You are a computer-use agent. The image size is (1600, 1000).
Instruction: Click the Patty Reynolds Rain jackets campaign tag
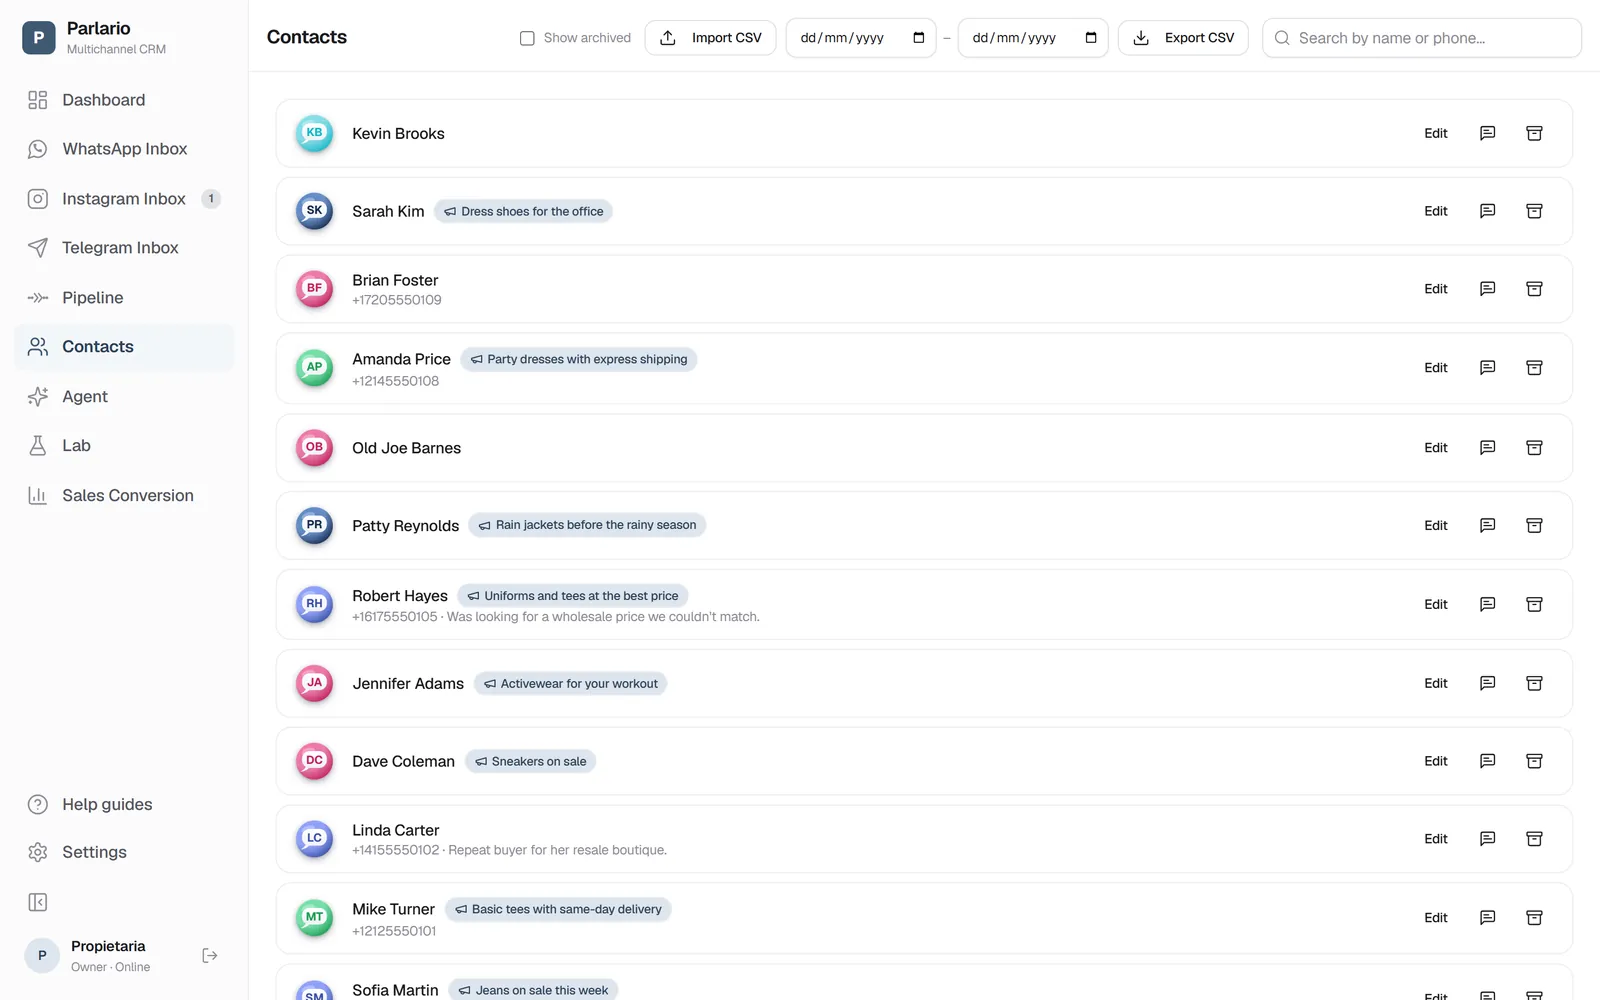coord(587,525)
